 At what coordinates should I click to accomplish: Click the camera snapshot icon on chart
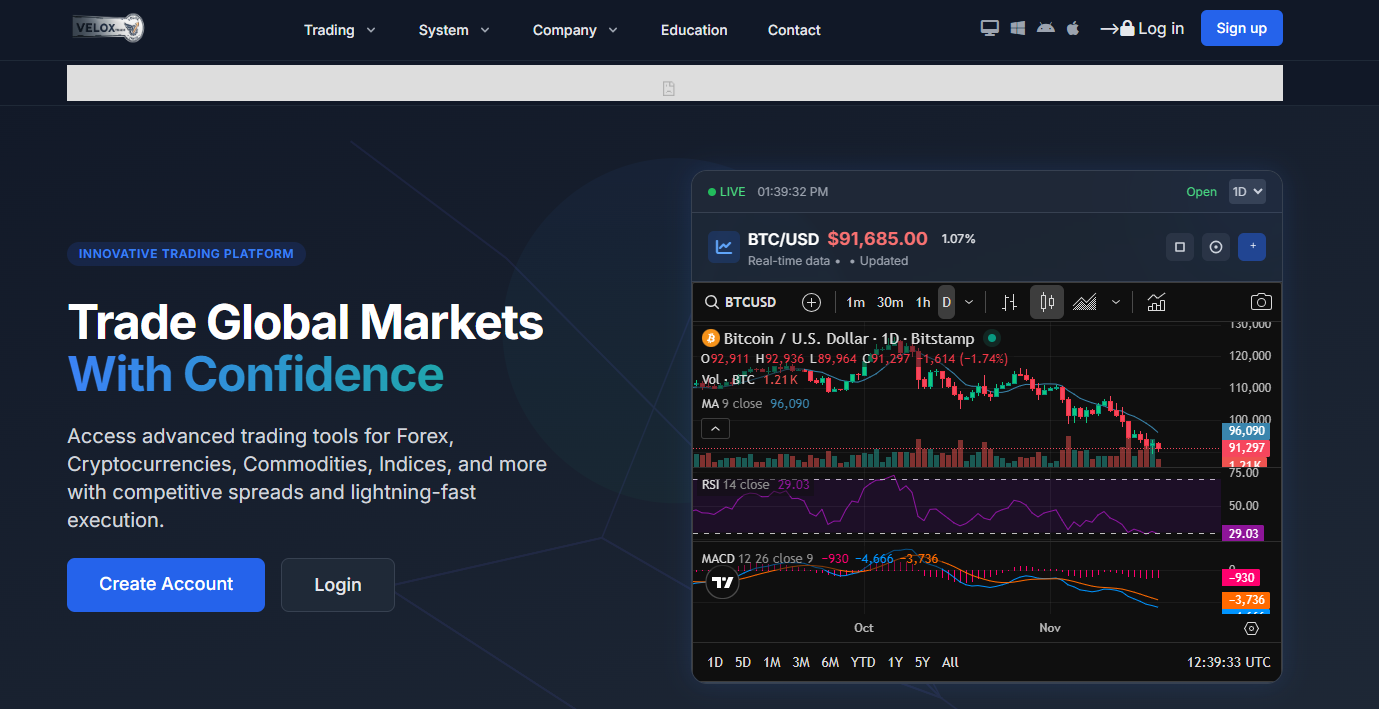[x=1261, y=302]
